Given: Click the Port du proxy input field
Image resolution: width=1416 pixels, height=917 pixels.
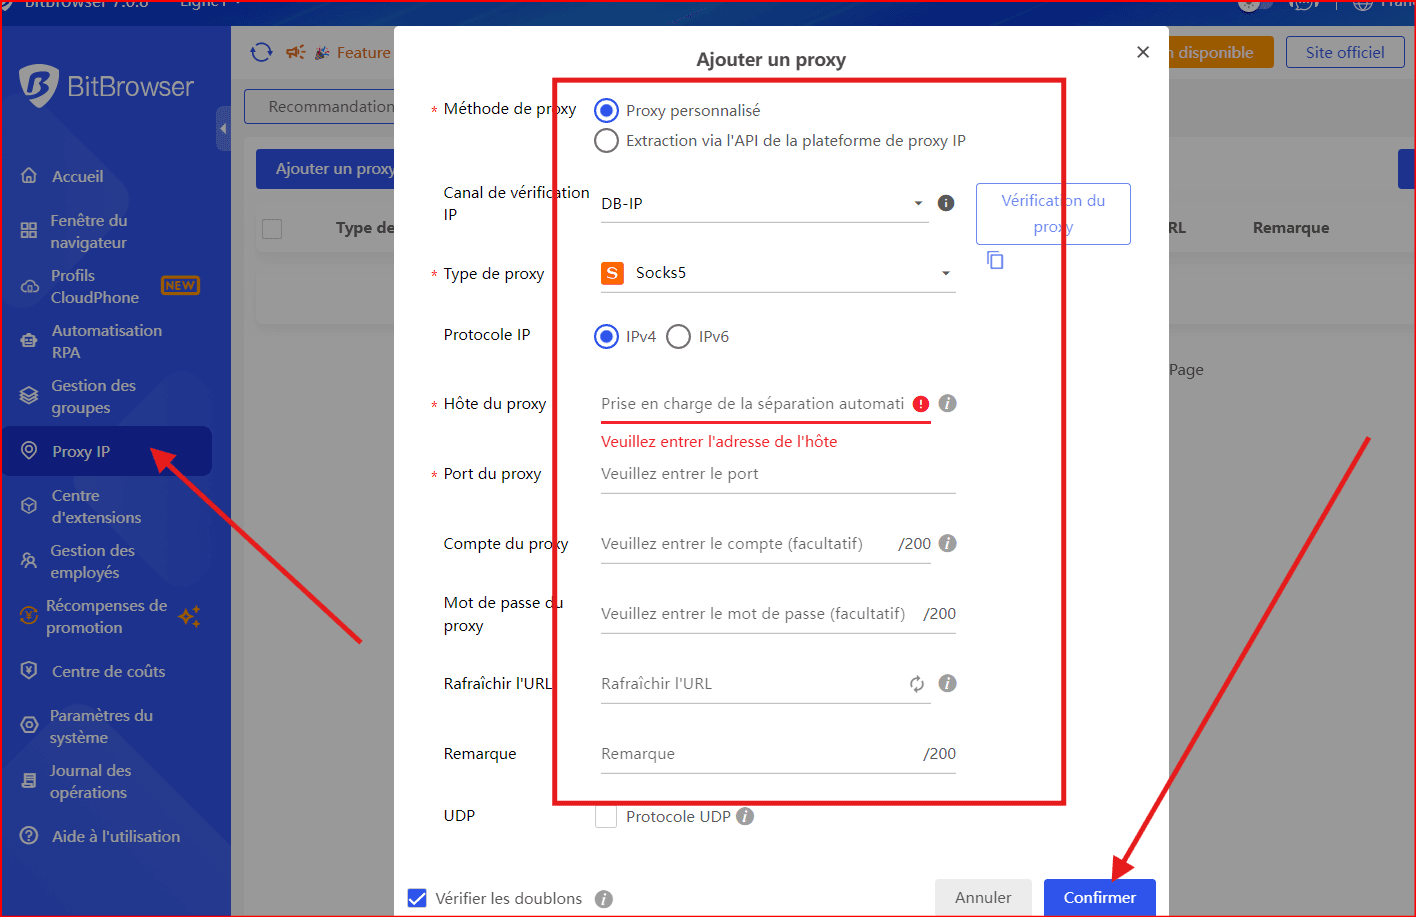Looking at the screenshot, I should coord(777,474).
